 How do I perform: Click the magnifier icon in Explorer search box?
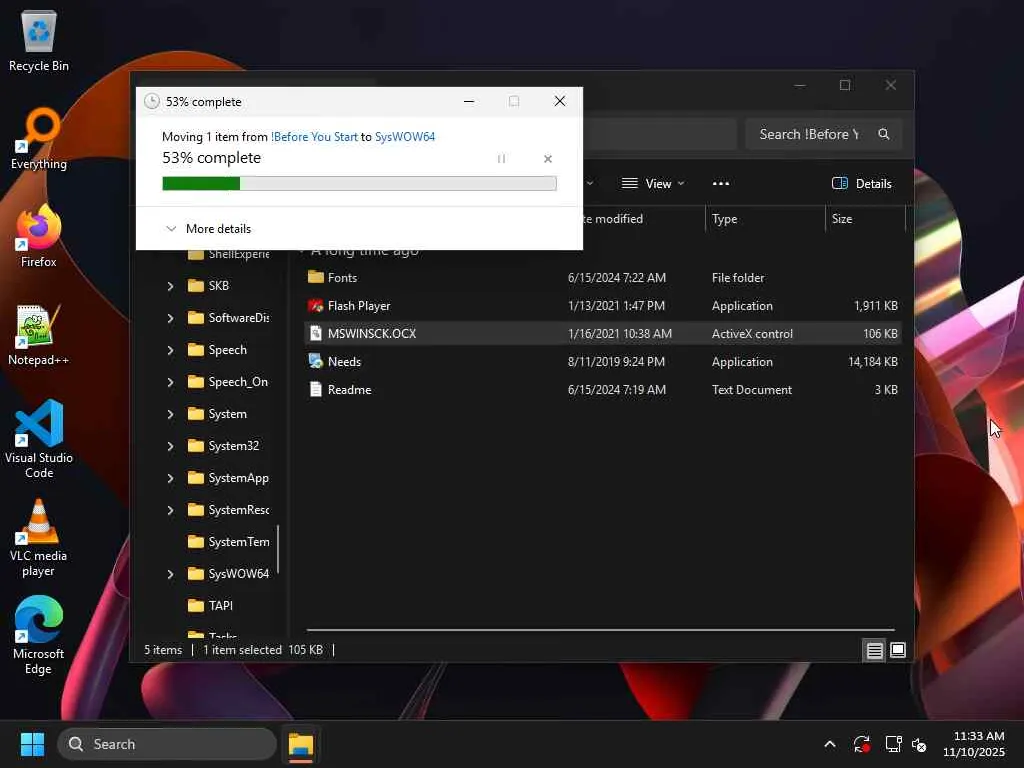click(x=884, y=134)
